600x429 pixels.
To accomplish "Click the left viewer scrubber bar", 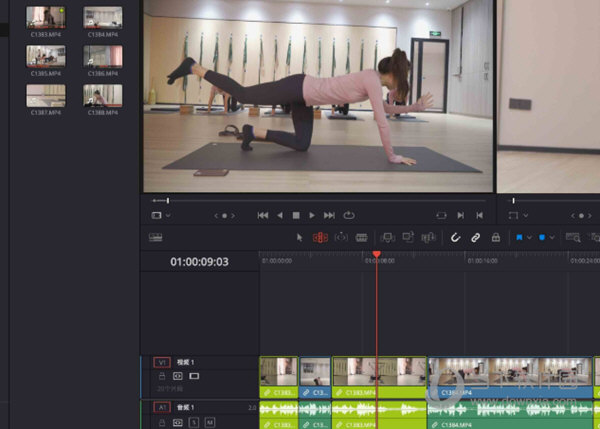I will pyautogui.click(x=318, y=201).
